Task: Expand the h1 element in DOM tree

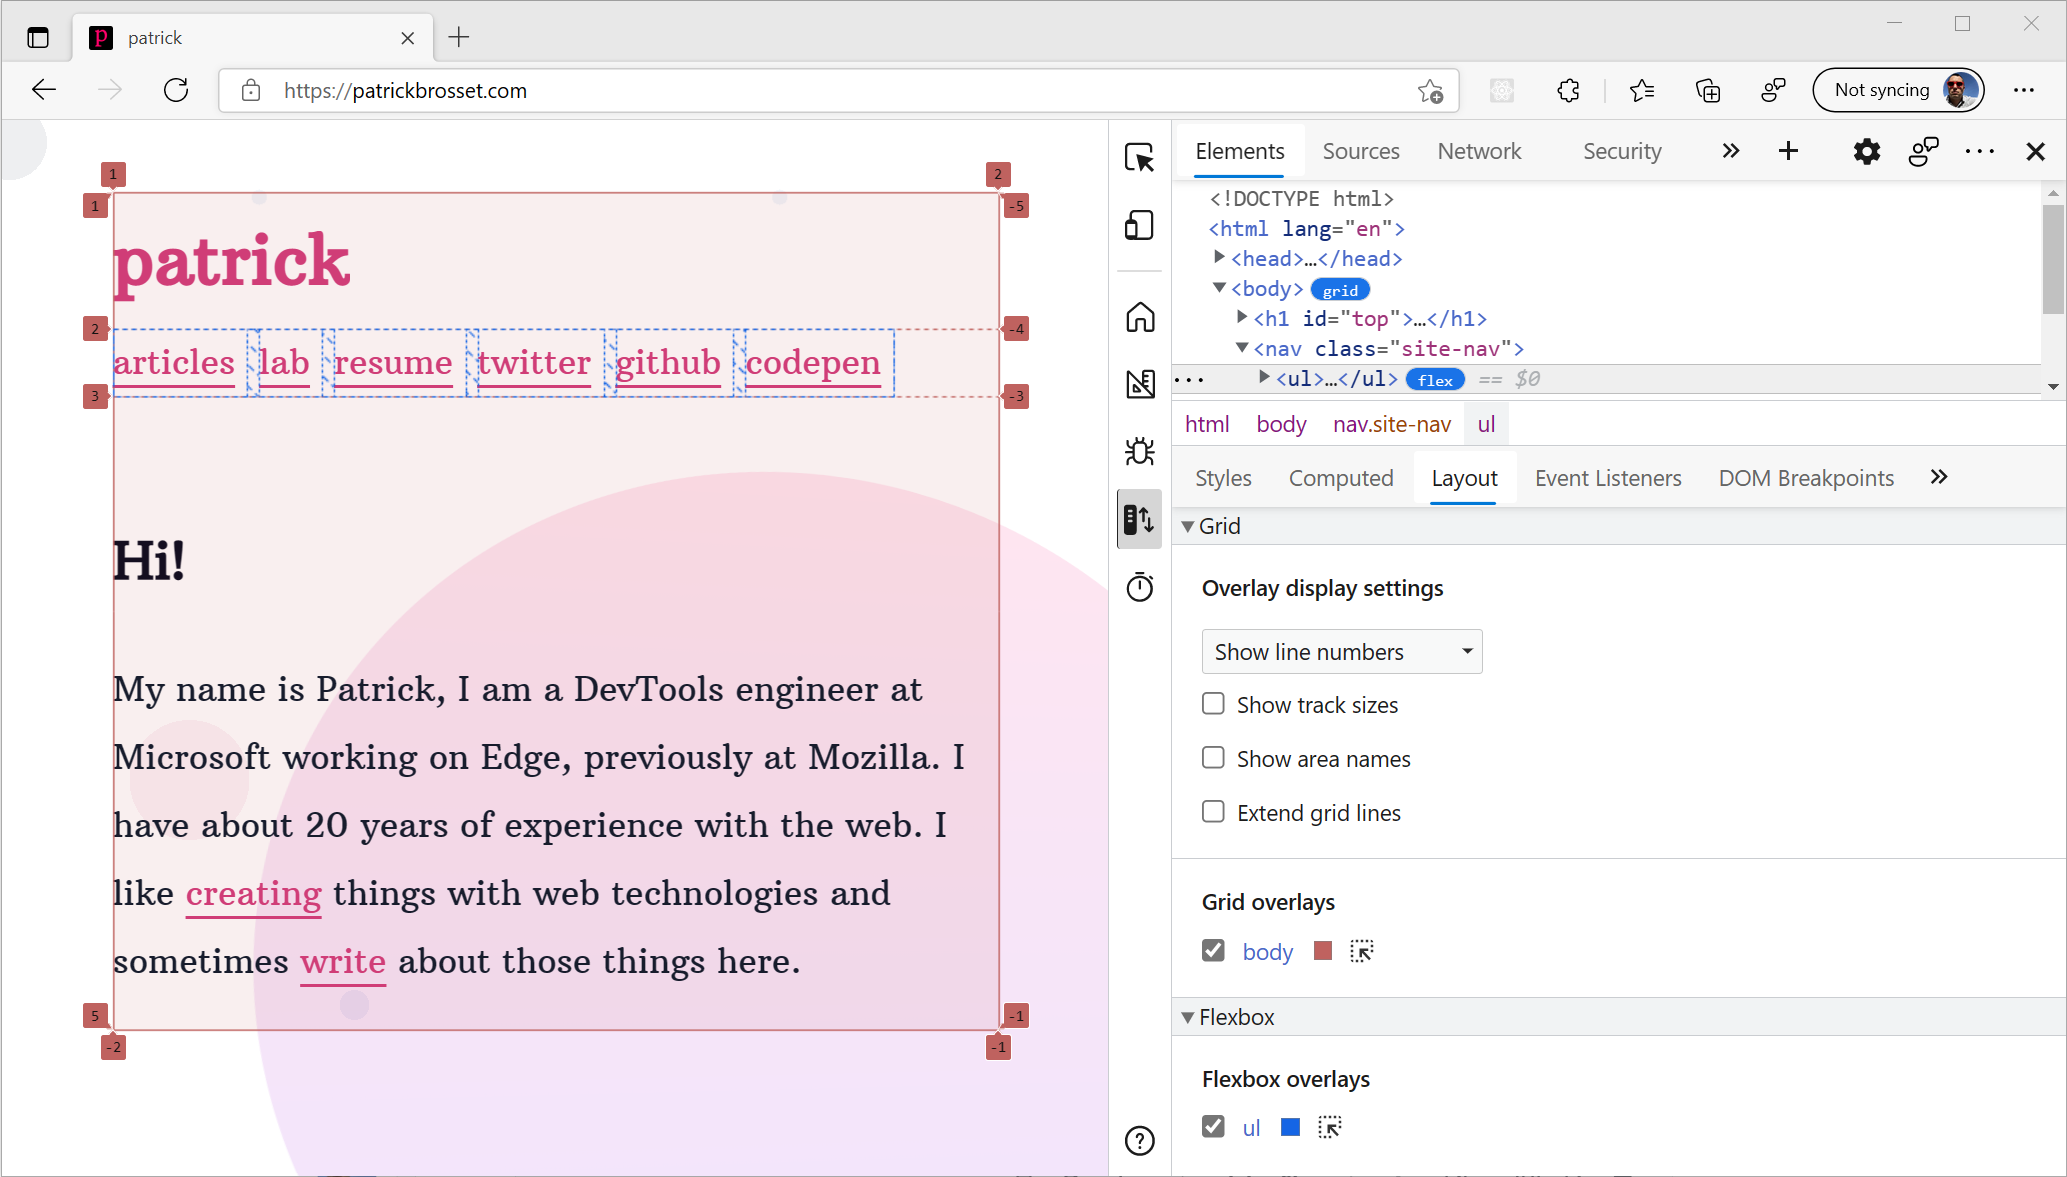Action: click(1240, 318)
